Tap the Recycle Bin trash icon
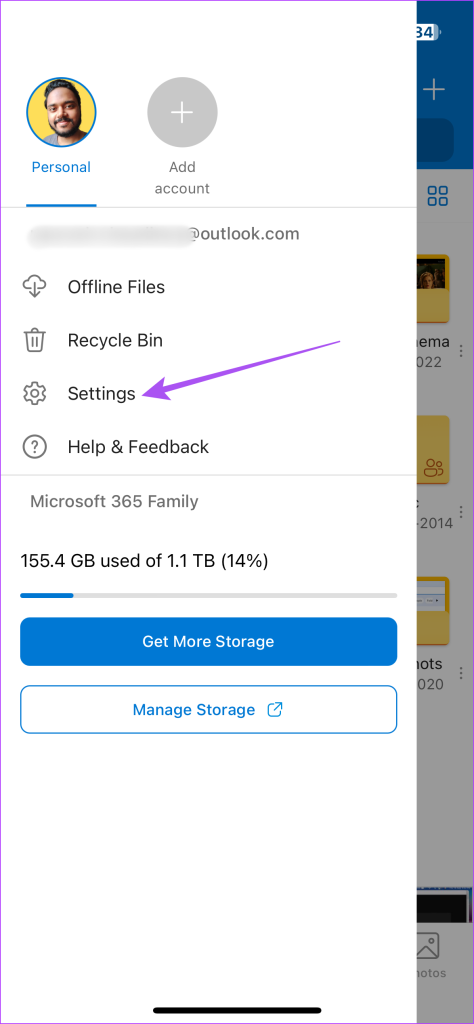 34,340
